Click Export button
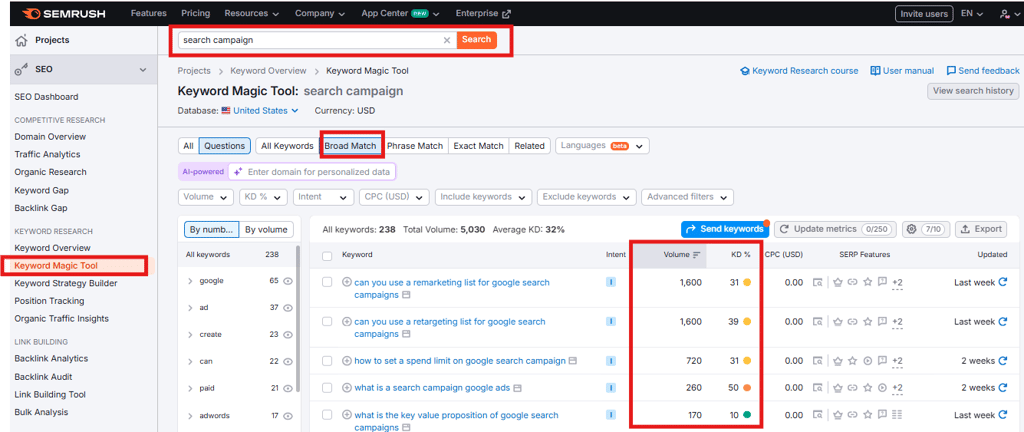Viewport: 1024px width, 432px height. pyautogui.click(x=980, y=229)
